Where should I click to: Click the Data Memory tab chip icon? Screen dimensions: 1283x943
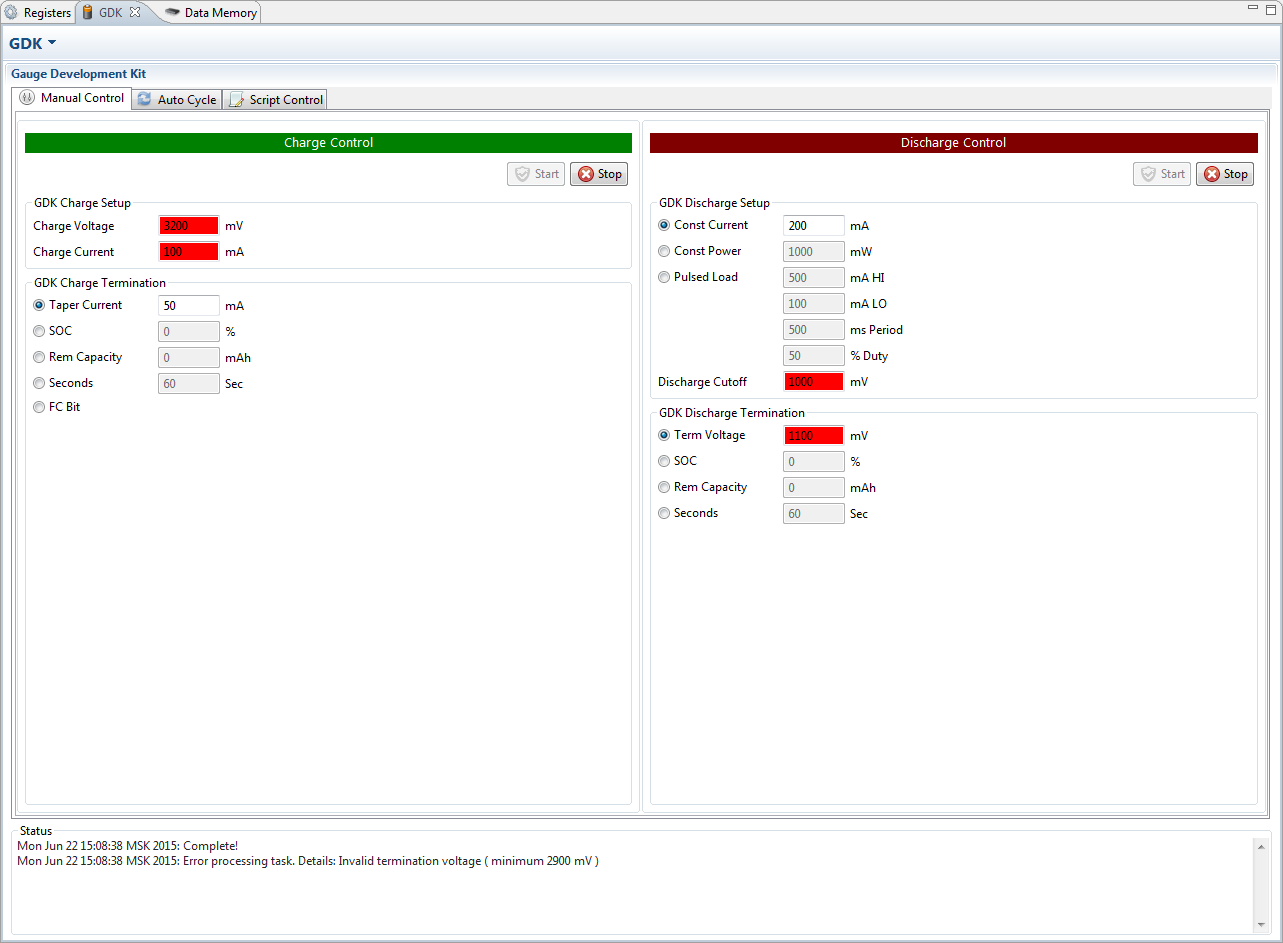[x=172, y=13]
